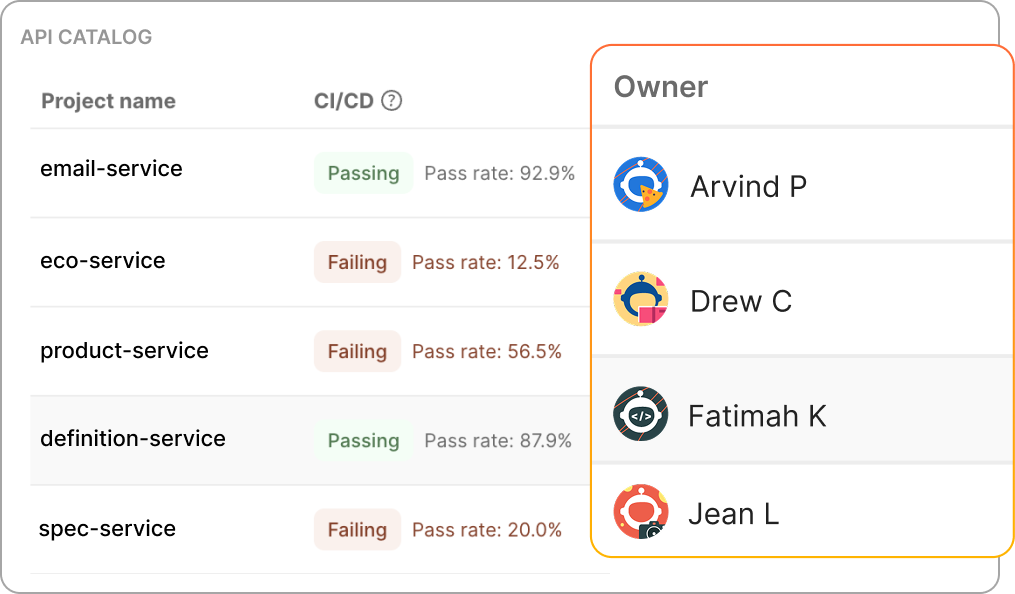Viewport: 1015px width, 594px height.
Task: Open the spec-service project link
Action: (107, 528)
